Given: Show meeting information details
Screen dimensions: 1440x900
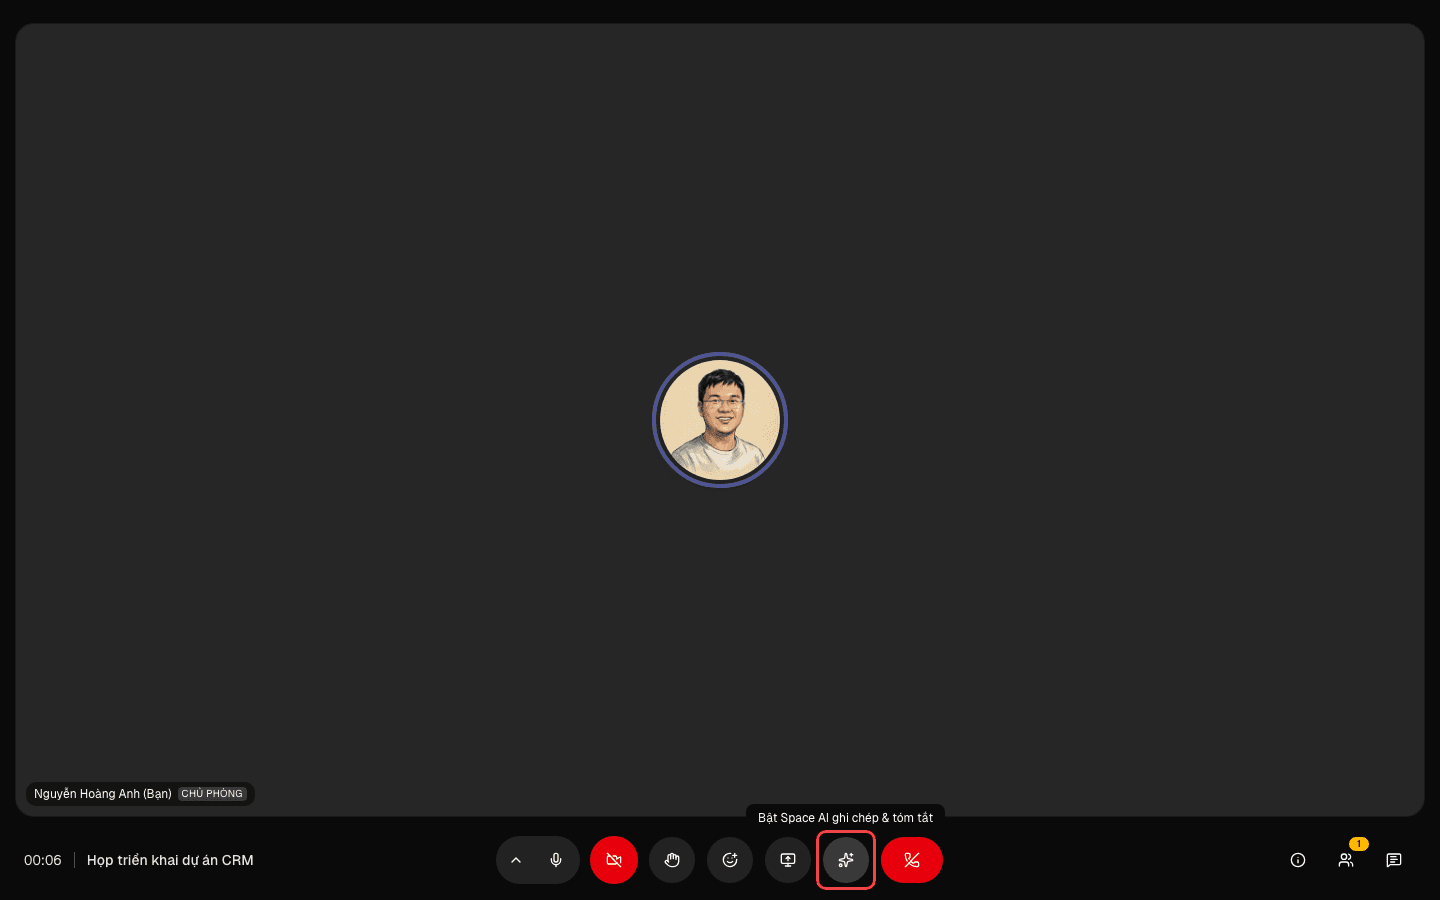Looking at the screenshot, I should coord(1298,860).
